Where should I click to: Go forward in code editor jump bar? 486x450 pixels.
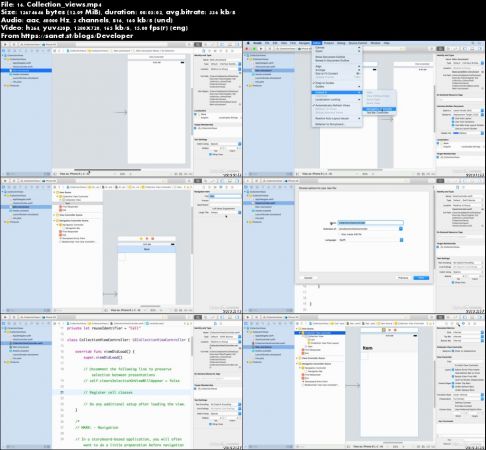tap(63, 323)
